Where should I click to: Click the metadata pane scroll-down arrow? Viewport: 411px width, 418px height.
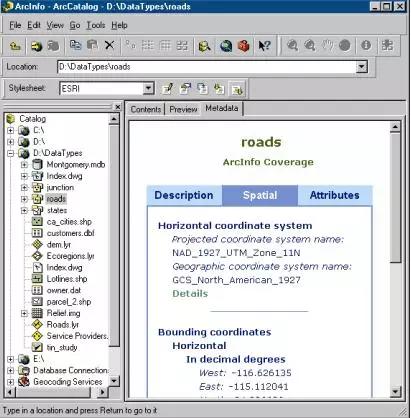pos(395,391)
